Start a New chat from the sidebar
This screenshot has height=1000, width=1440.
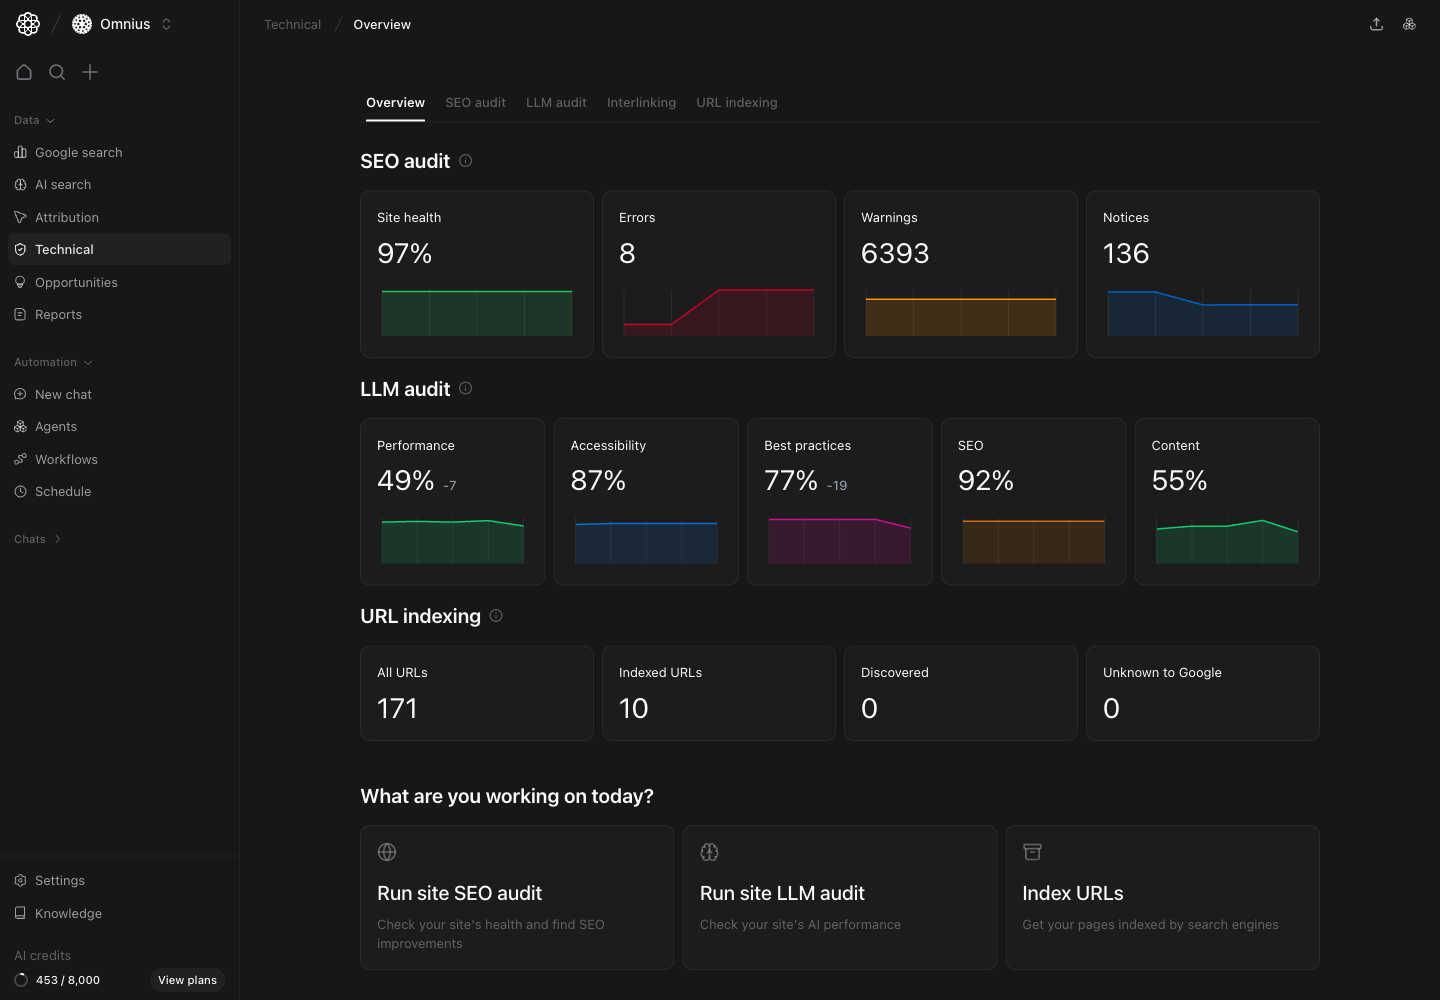click(x=64, y=394)
